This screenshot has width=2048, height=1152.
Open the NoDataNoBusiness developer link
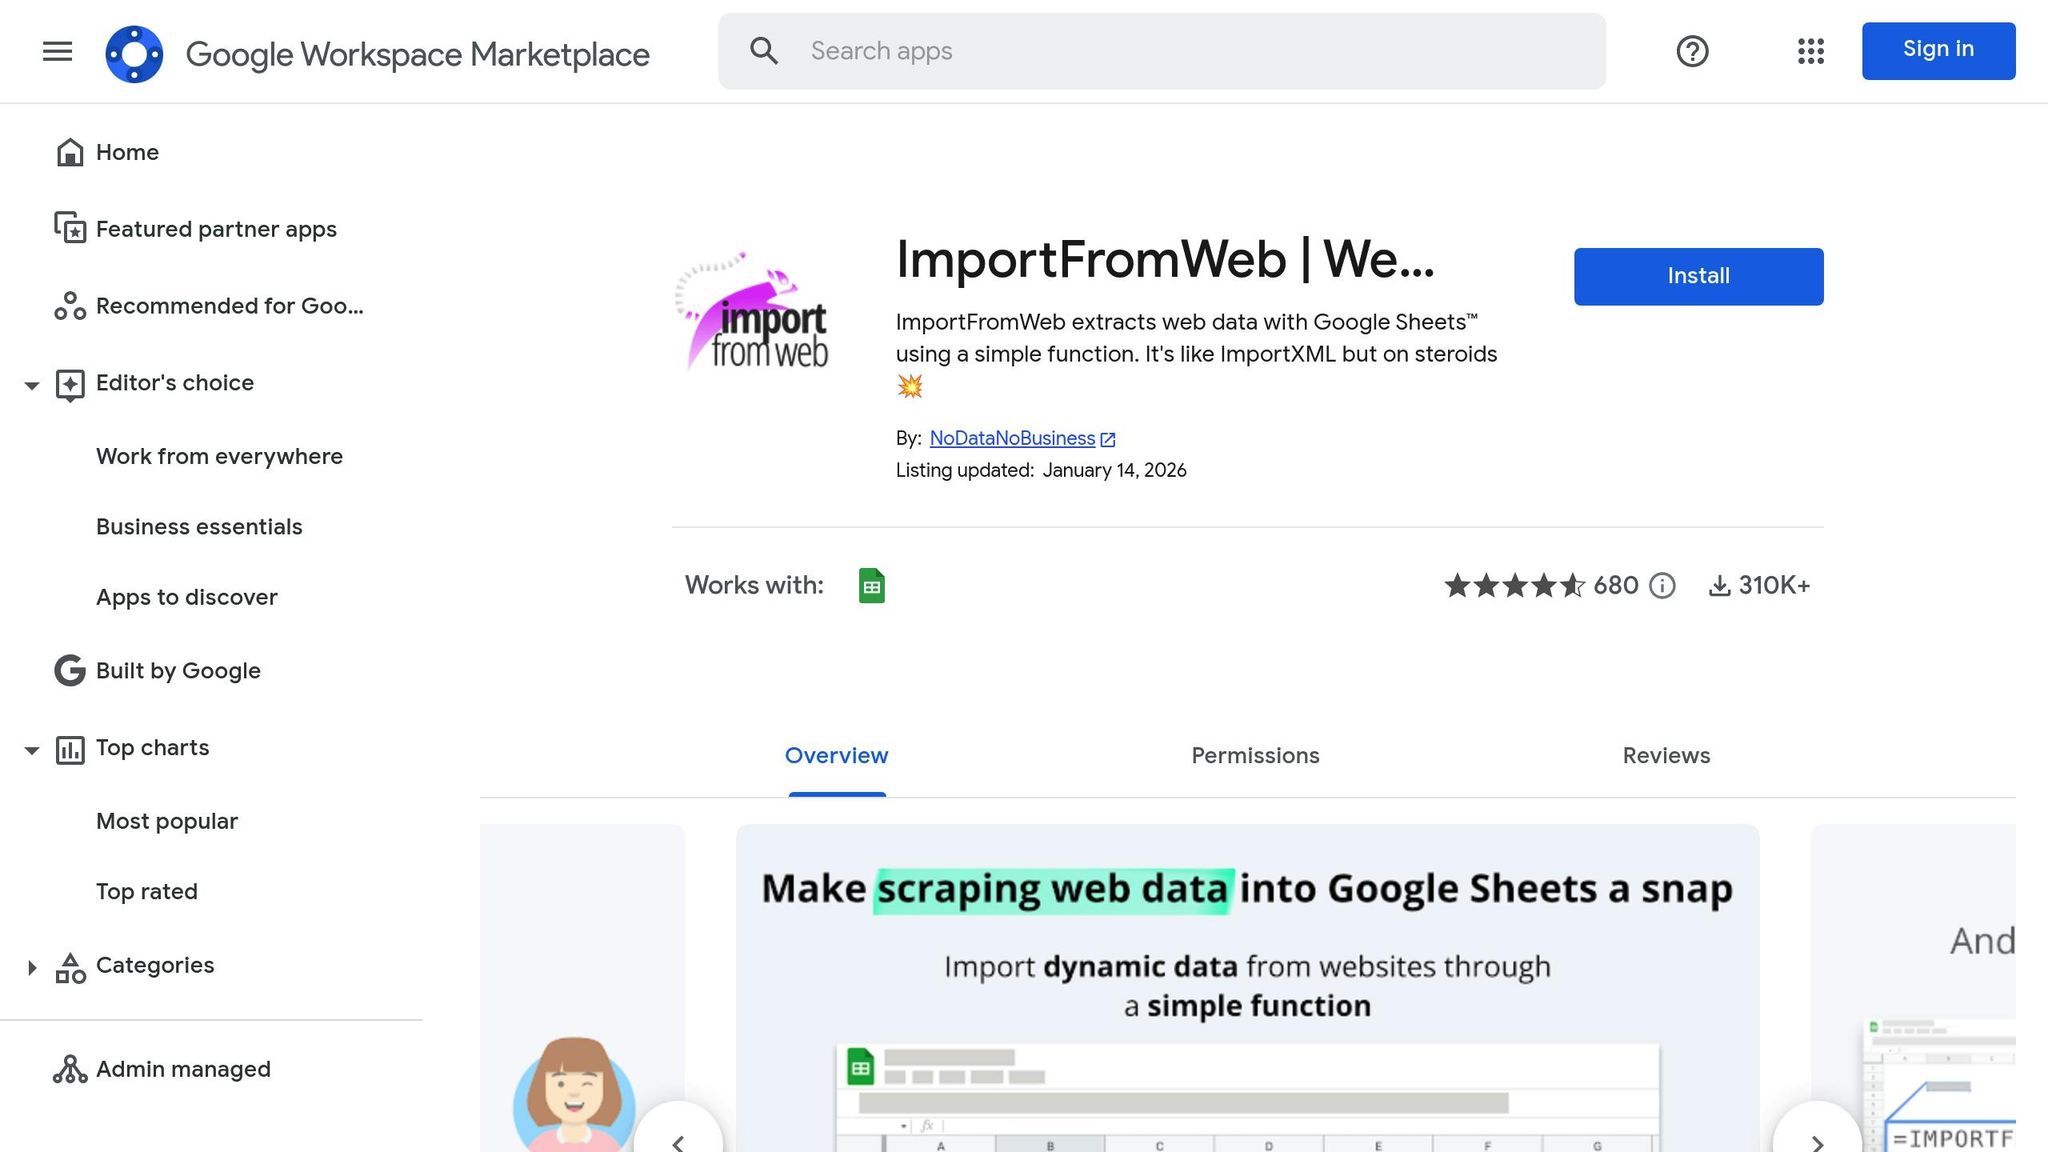[1012, 438]
